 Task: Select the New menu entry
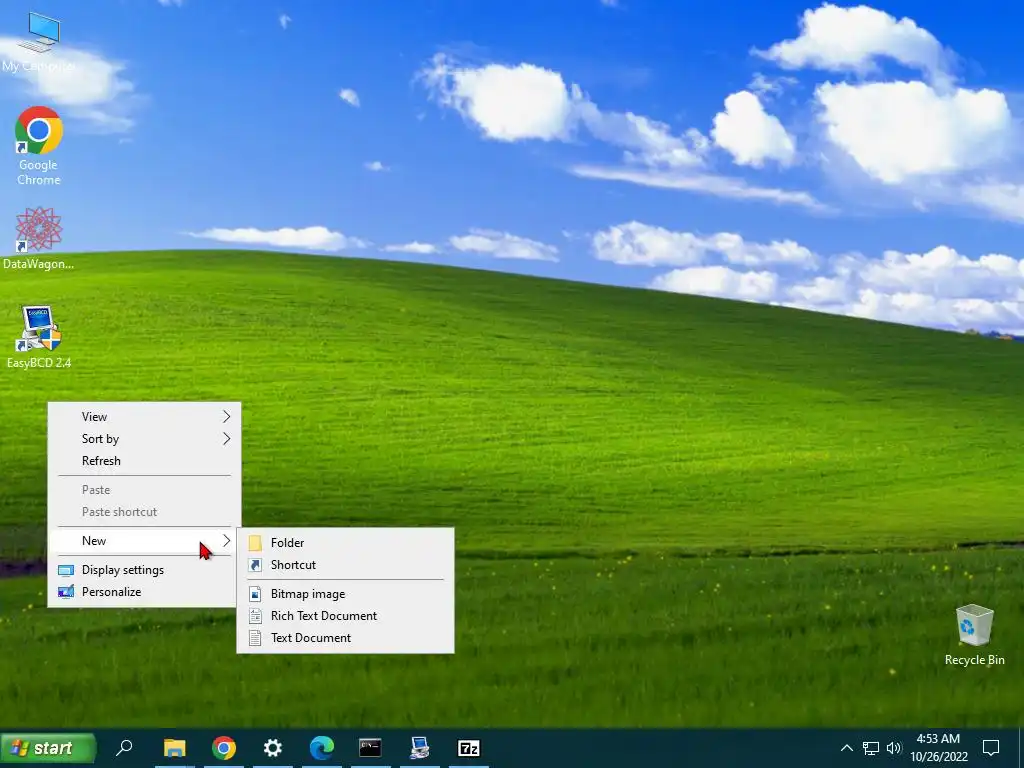point(144,541)
